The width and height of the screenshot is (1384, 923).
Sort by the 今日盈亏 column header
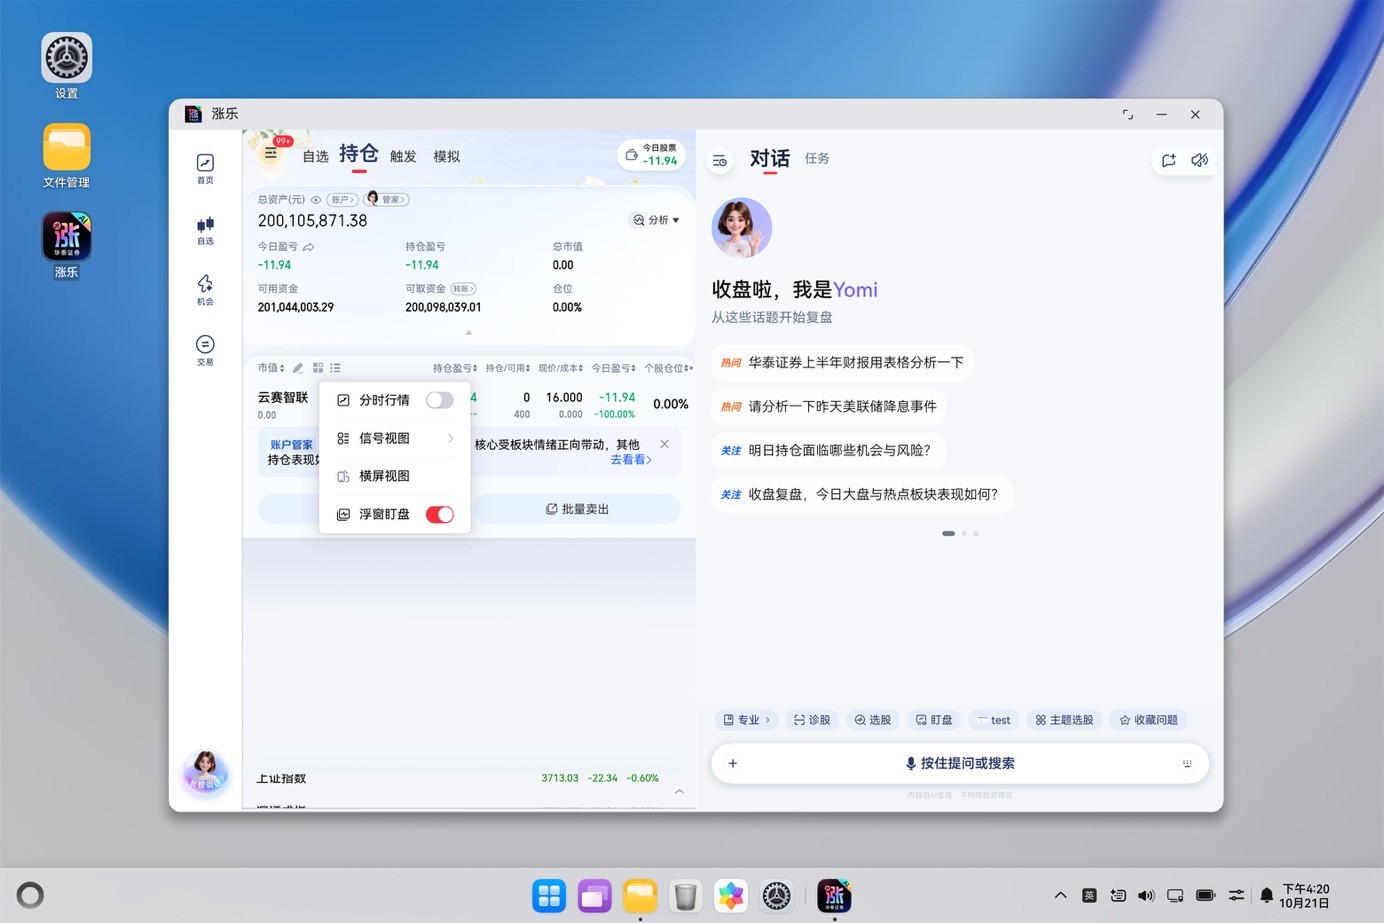(614, 368)
